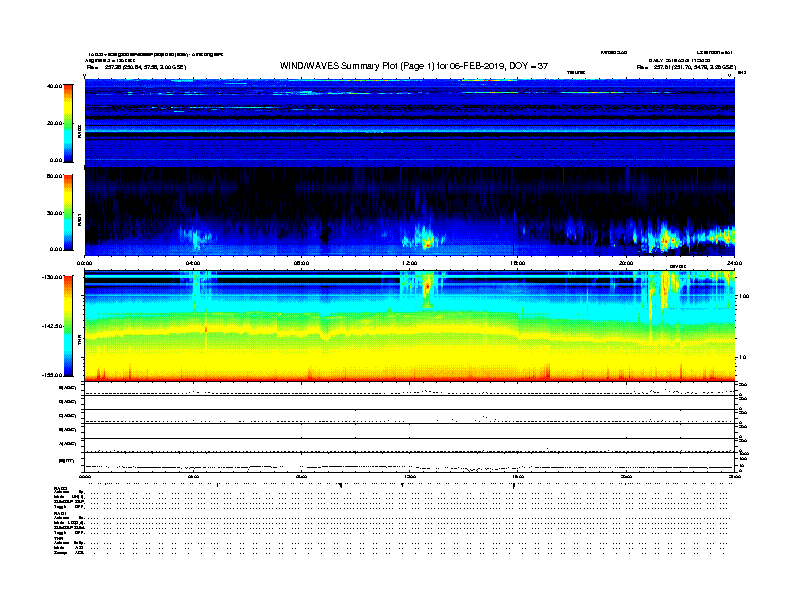Click the TNR status header in the bottom table
This screenshot has width=792, height=612.
58,538
